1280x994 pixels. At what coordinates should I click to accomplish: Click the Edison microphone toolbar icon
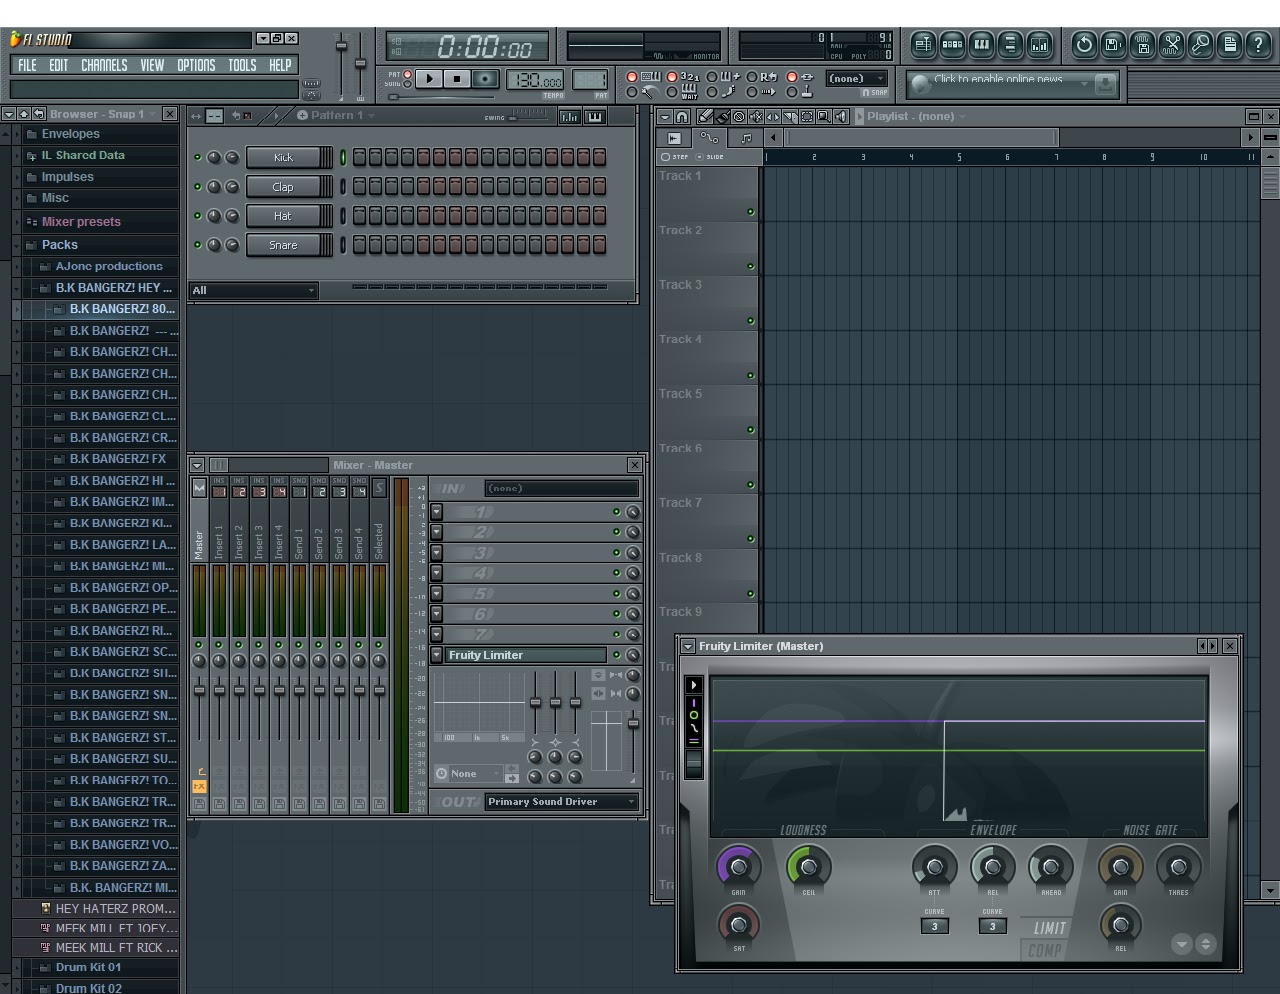coord(1200,45)
